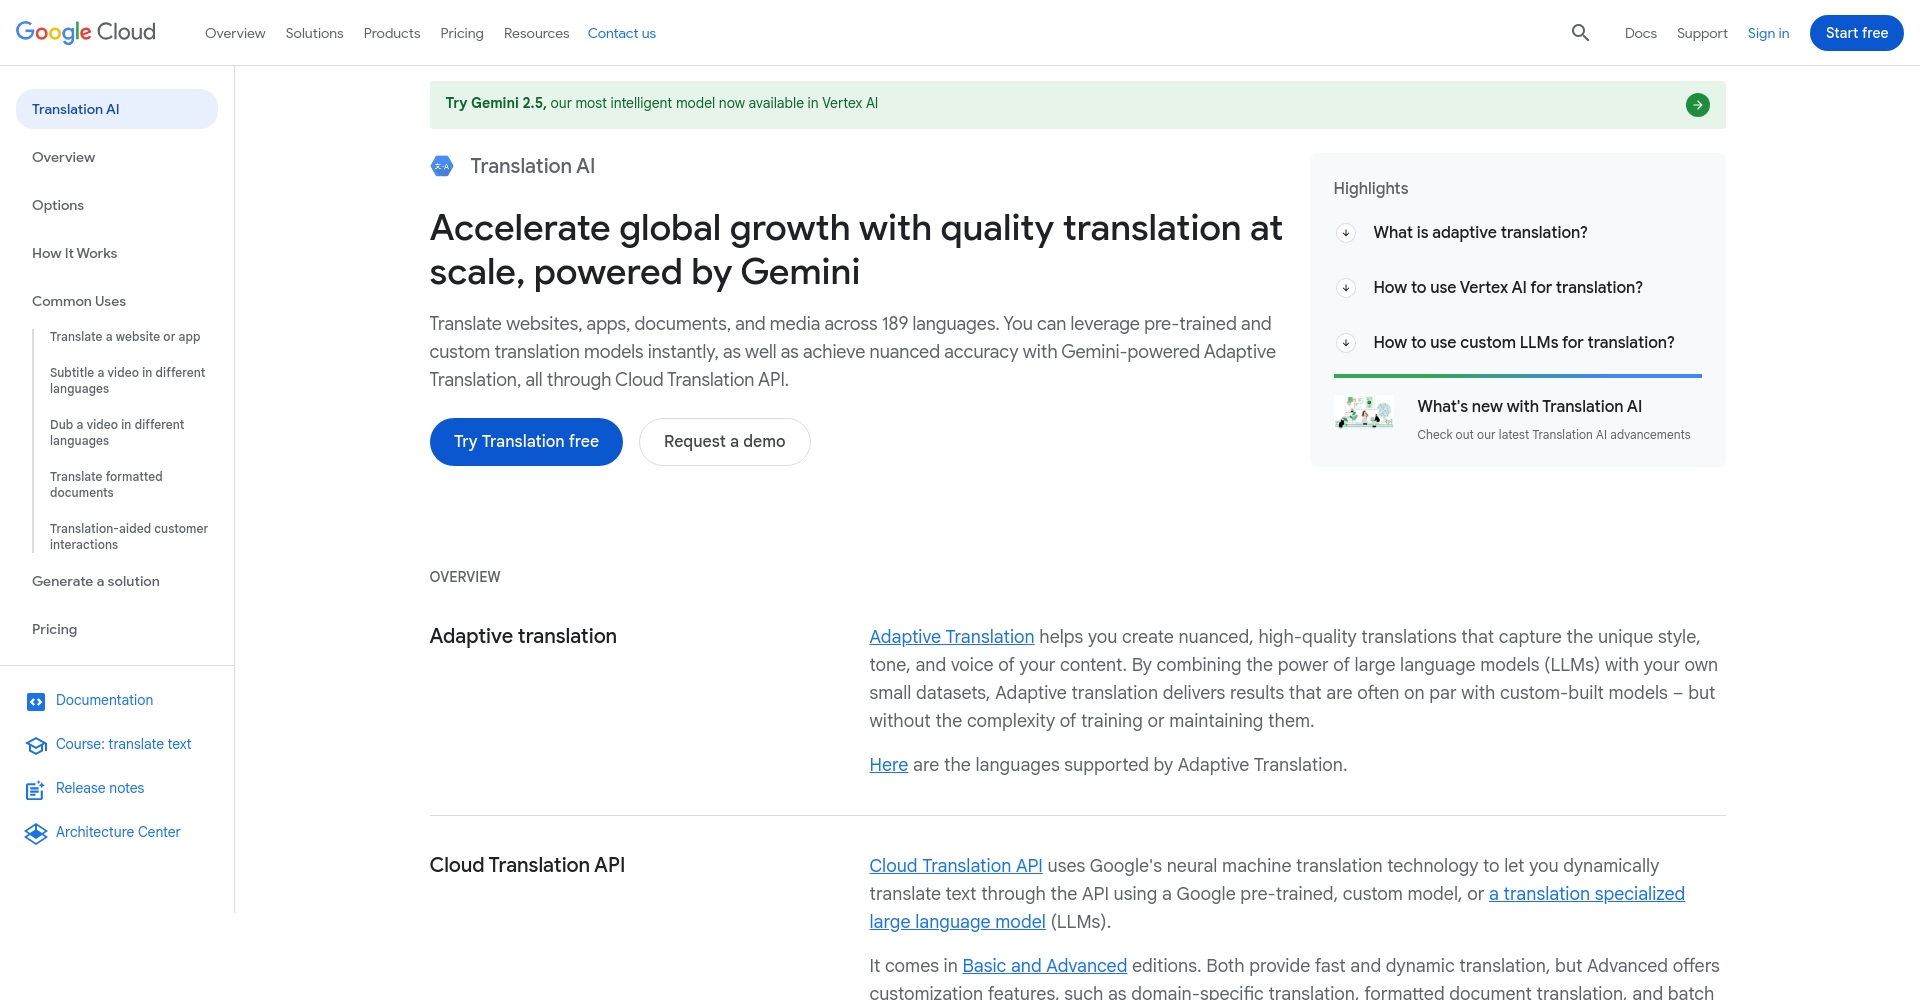Click the Course graduation cap icon
1920x1000 pixels.
pos(36,746)
